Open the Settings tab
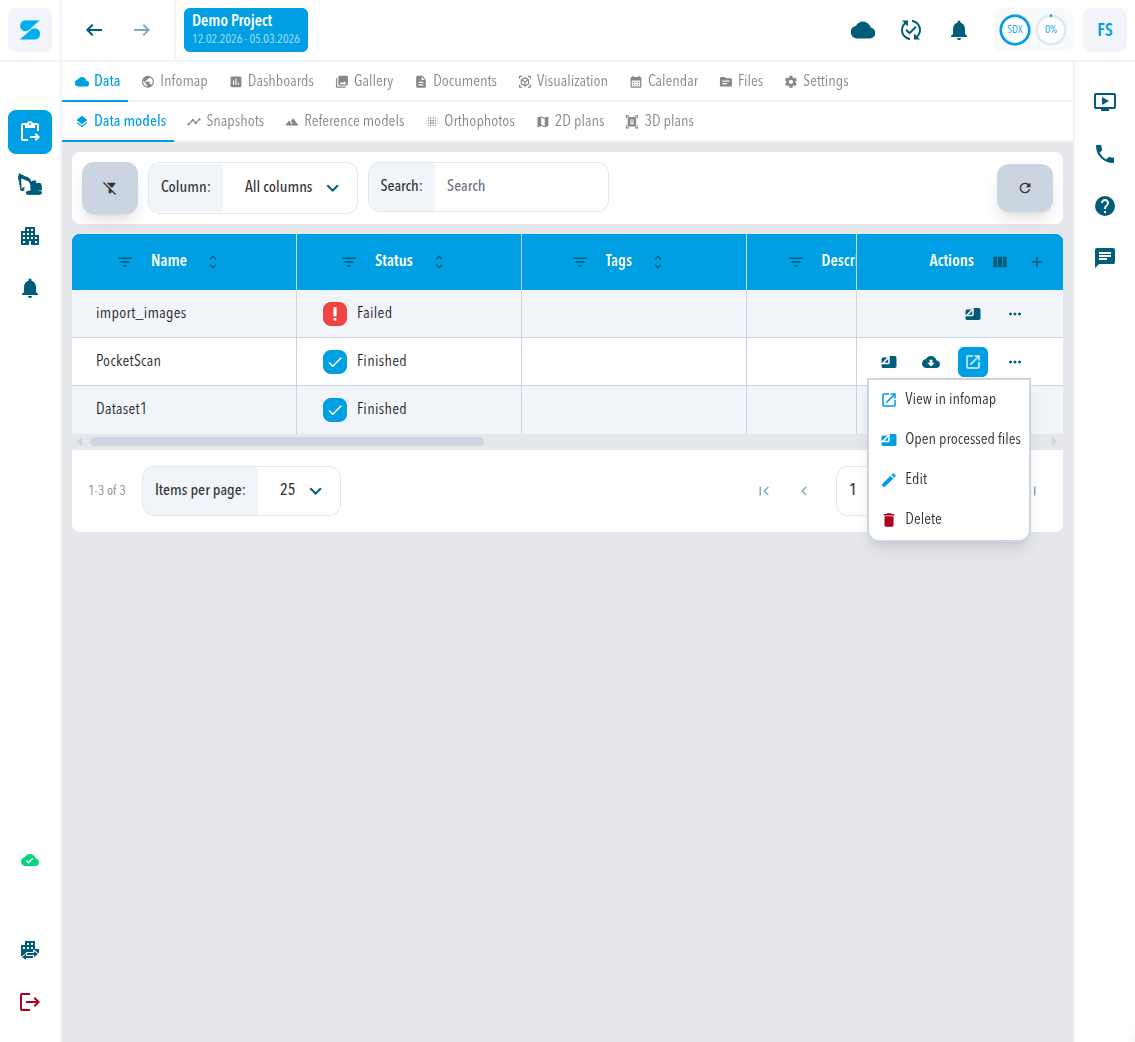This screenshot has width=1135, height=1042. click(817, 81)
